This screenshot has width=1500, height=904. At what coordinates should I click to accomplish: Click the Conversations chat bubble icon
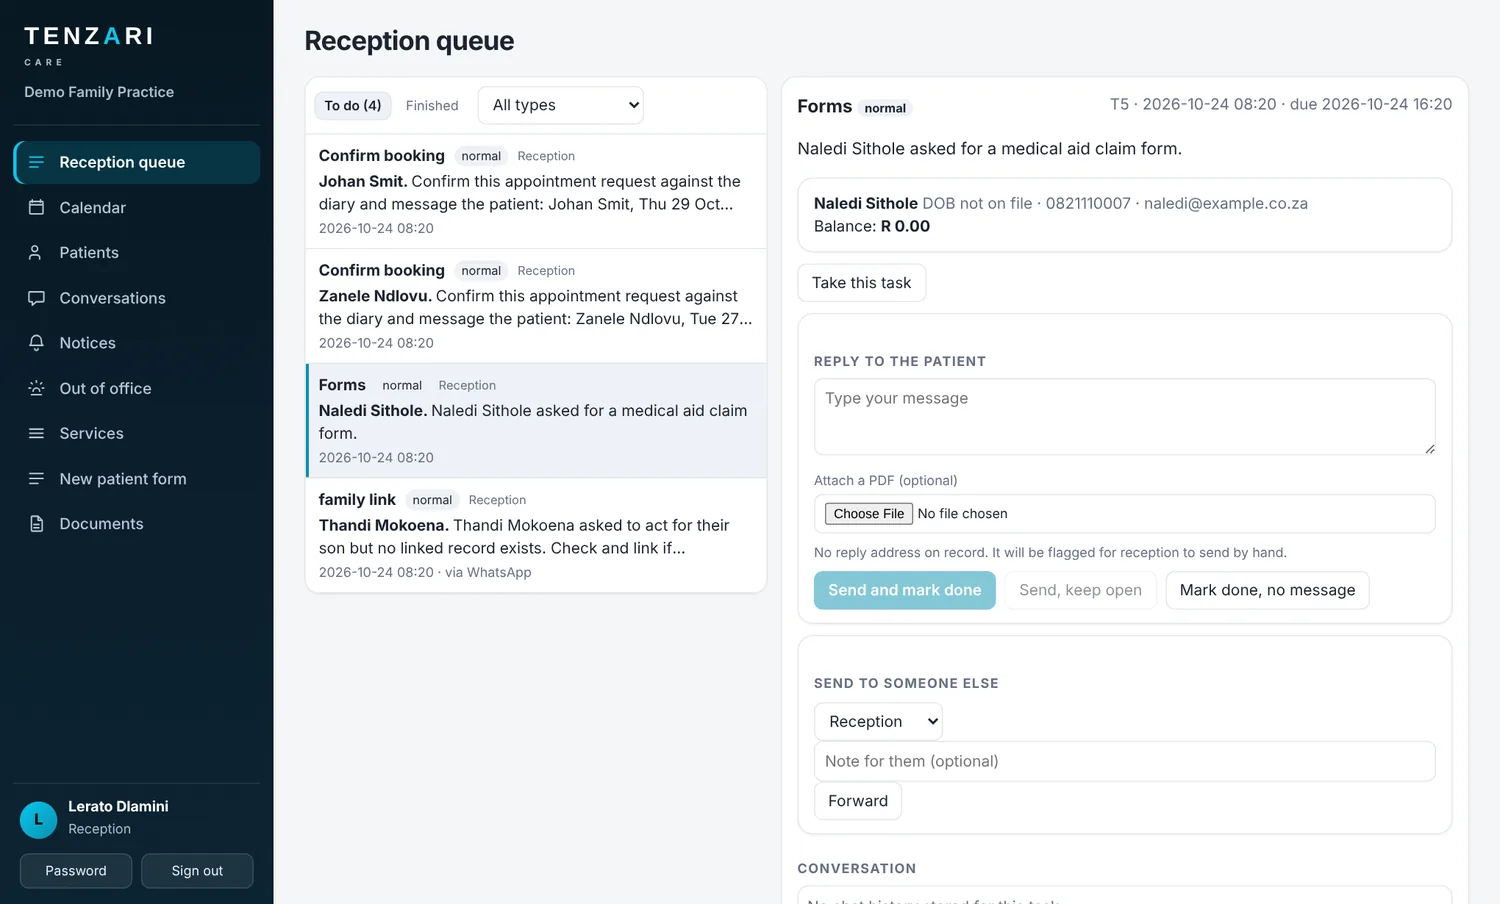[x=36, y=298]
